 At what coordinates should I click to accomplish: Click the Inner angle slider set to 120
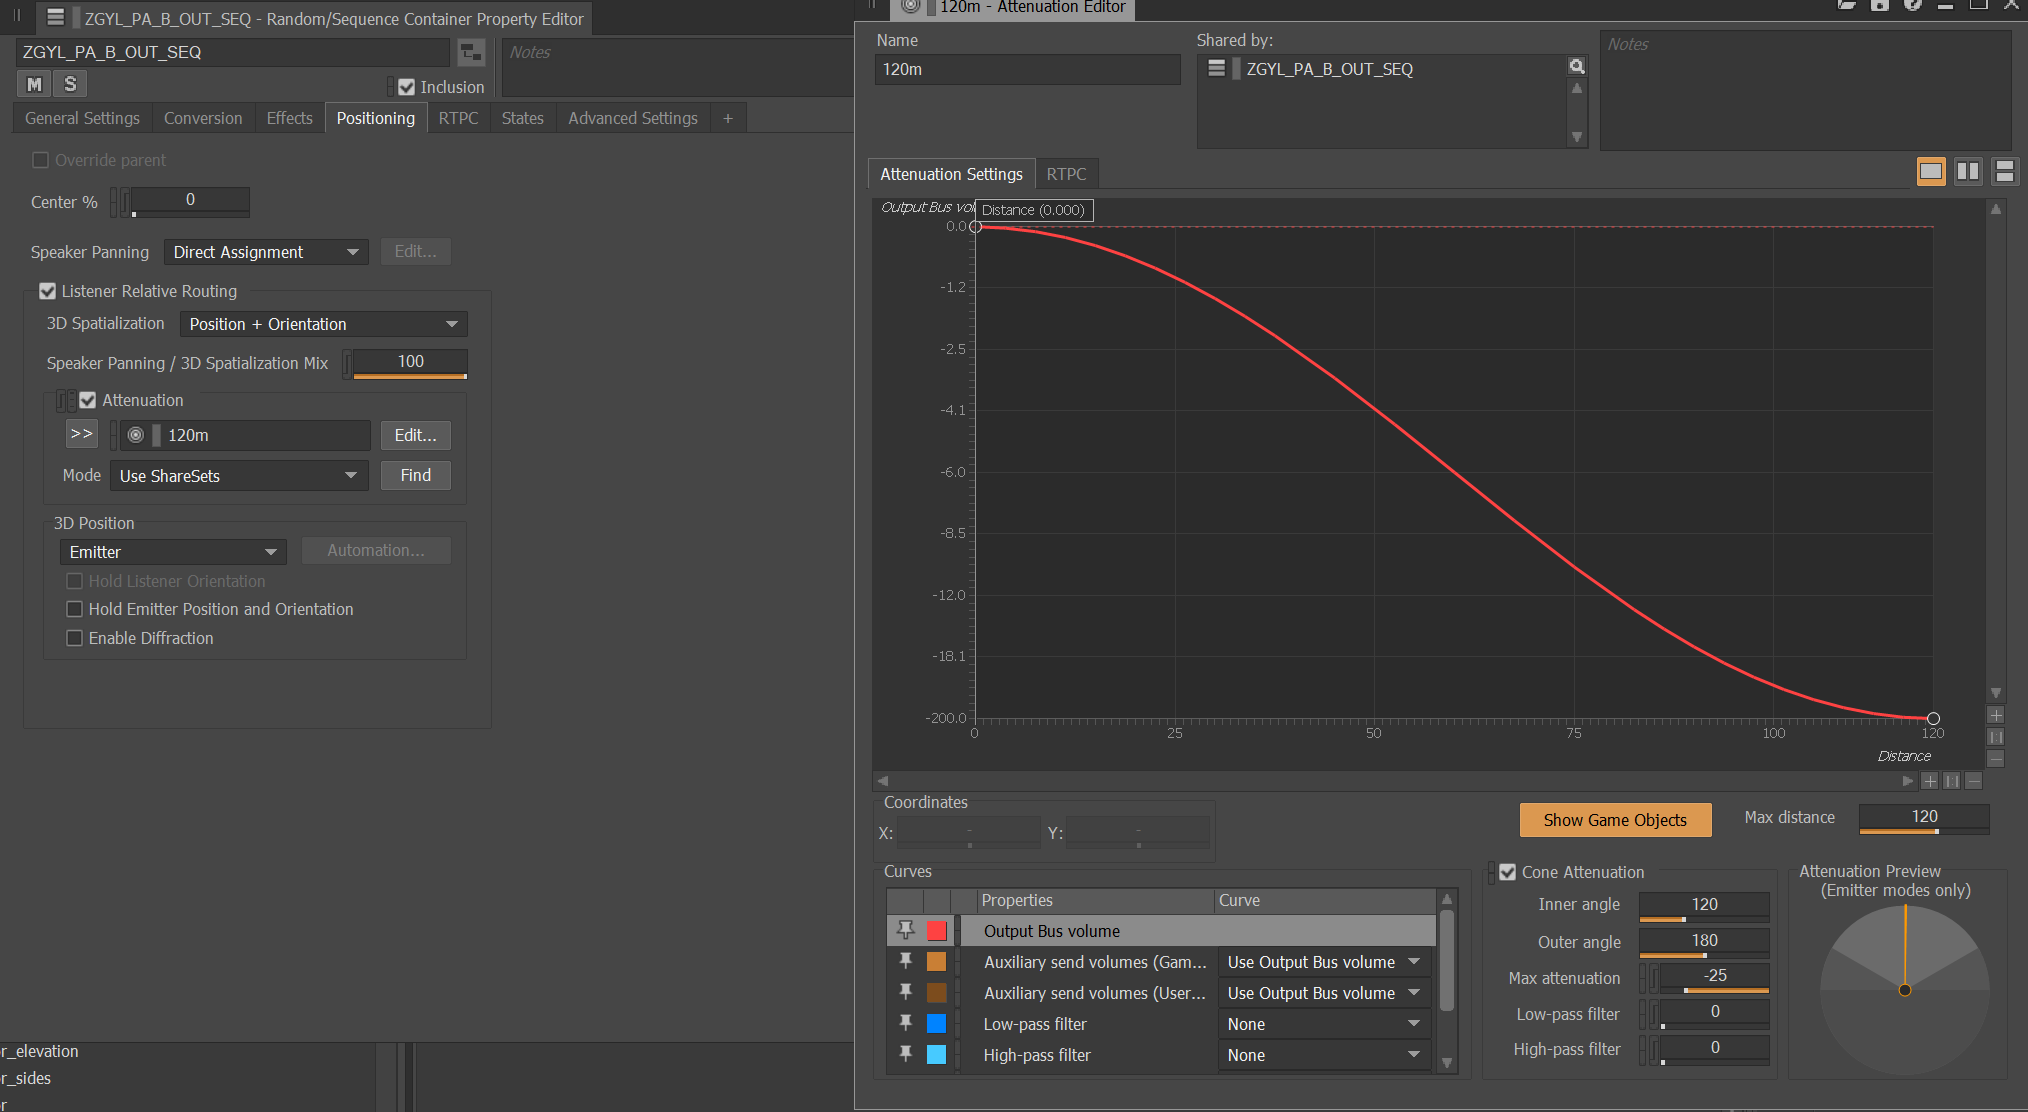coord(1704,905)
